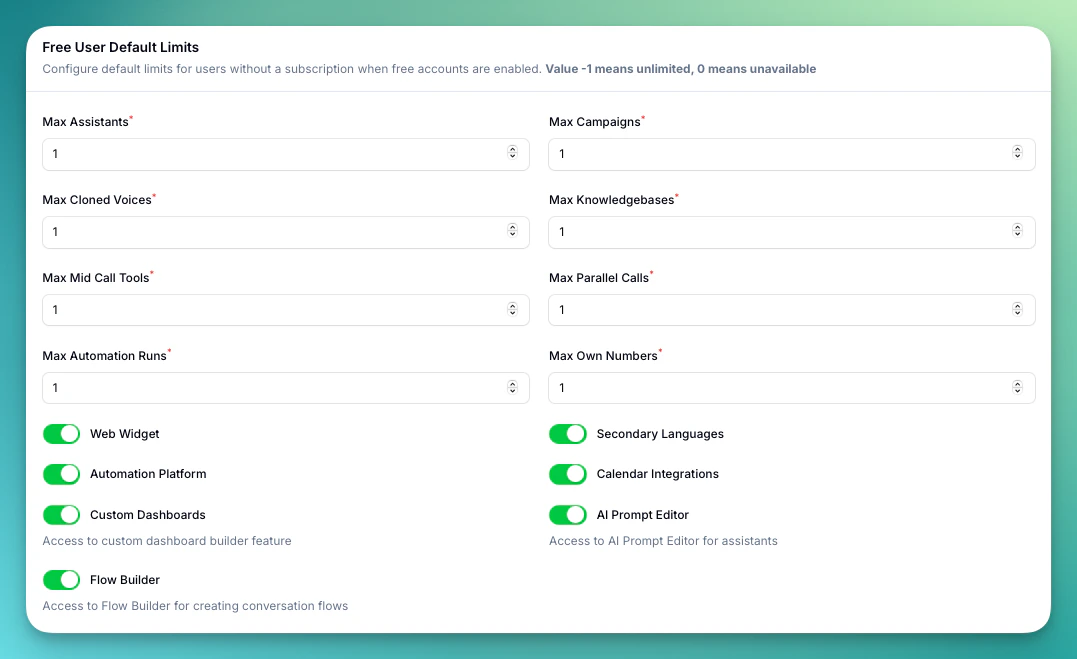The image size is (1077, 659).
Task: Click the Max Assistants label
Action: pyautogui.click(x=86, y=122)
